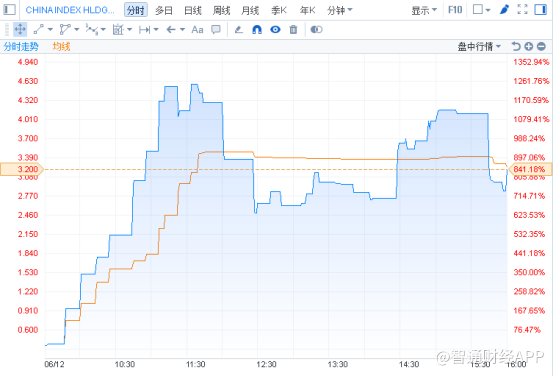Open the layout square dropdown
Image resolution: width=554 pixels, height=376 pixels.
point(482,10)
